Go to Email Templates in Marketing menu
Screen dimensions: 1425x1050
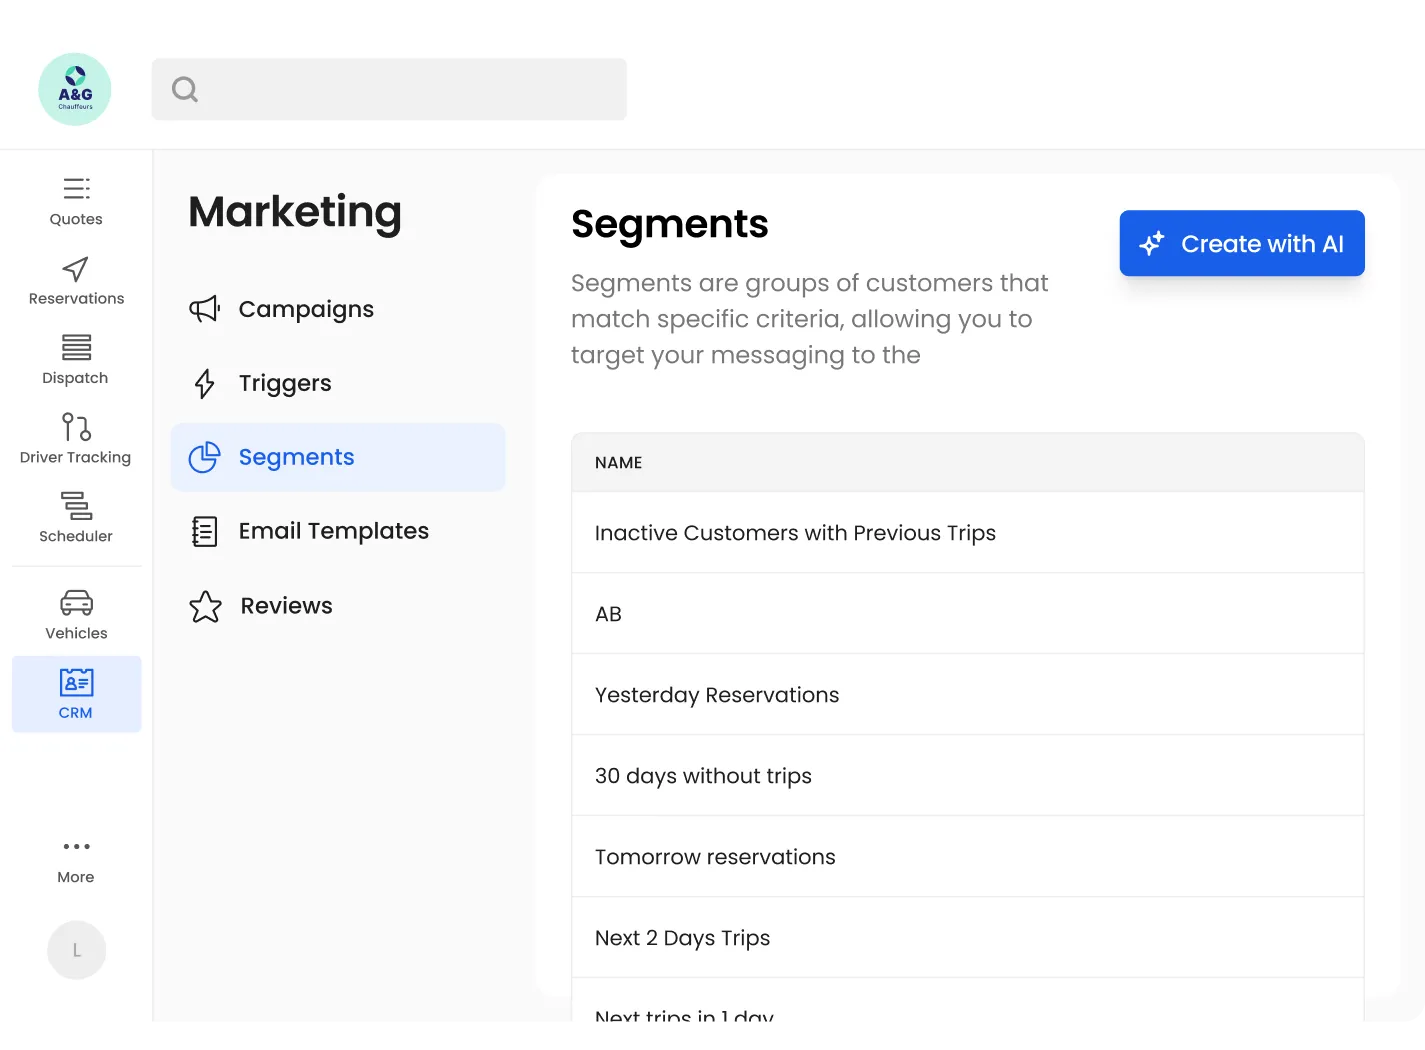click(334, 531)
